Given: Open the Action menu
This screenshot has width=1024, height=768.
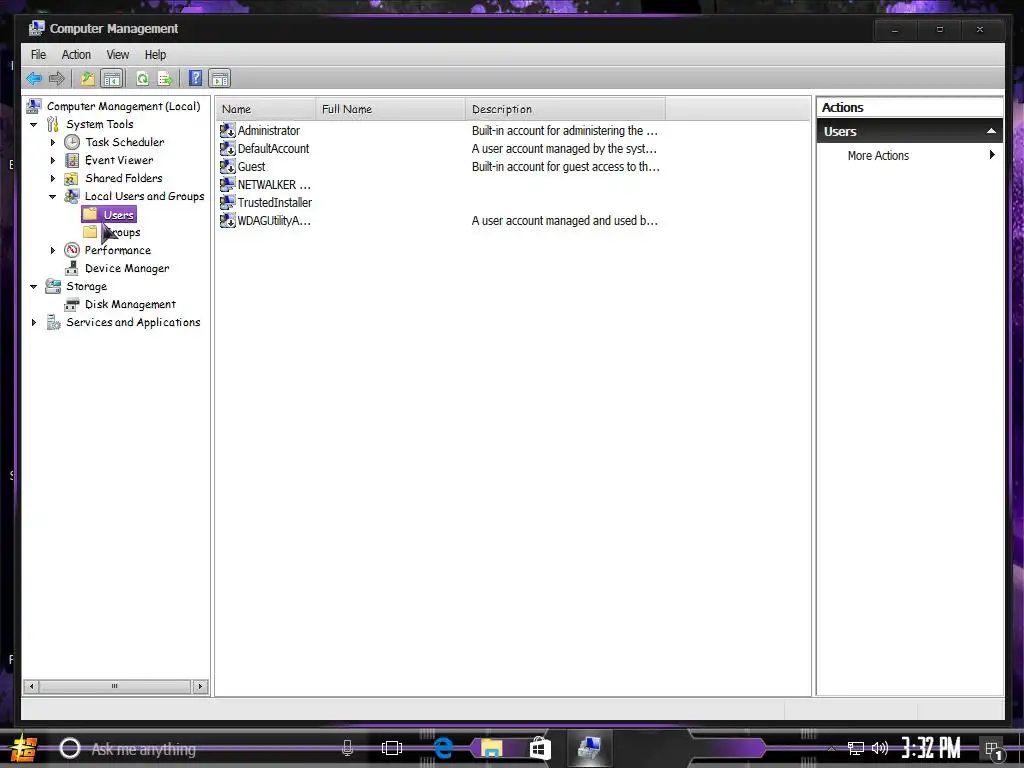Looking at the screenshot, I should (76, 55).
